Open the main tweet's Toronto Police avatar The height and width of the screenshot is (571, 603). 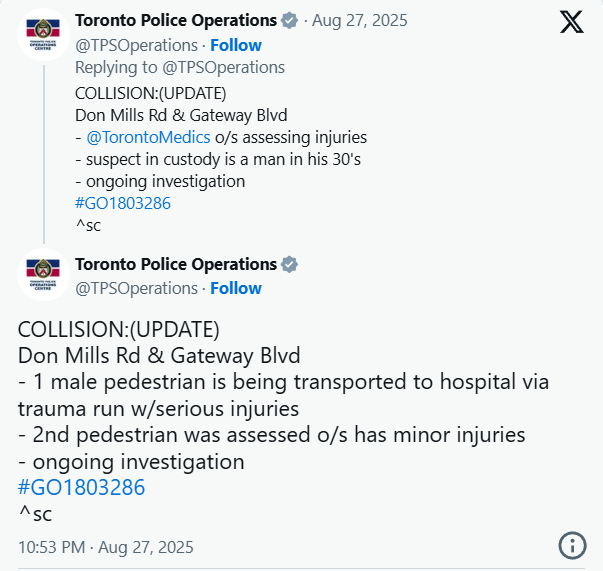43,275
